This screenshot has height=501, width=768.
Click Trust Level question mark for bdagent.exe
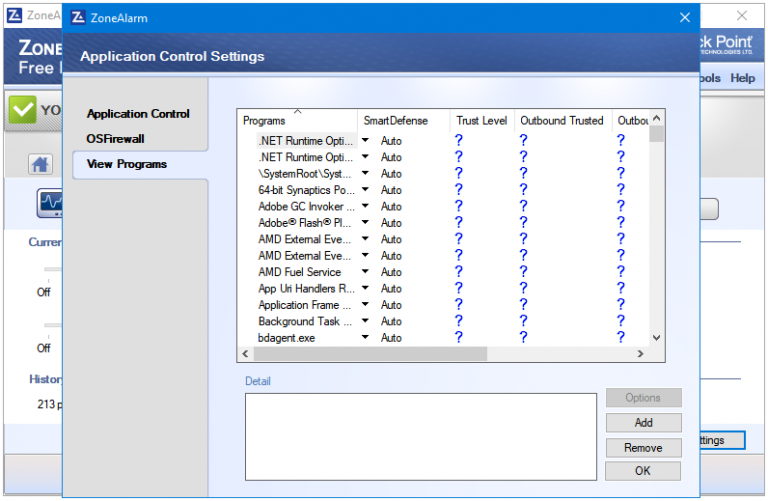[x=458, y=337]
